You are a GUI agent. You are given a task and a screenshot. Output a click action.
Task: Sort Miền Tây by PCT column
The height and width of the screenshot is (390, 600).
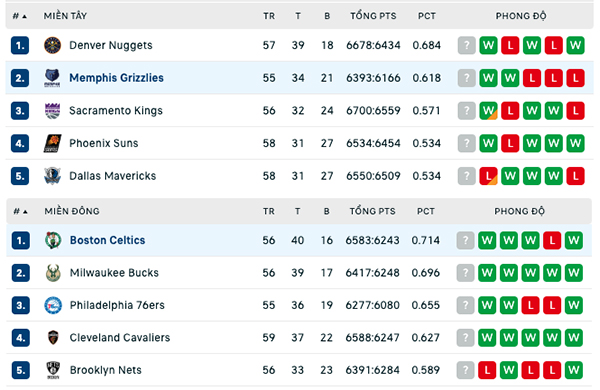(x=427, y=16)
